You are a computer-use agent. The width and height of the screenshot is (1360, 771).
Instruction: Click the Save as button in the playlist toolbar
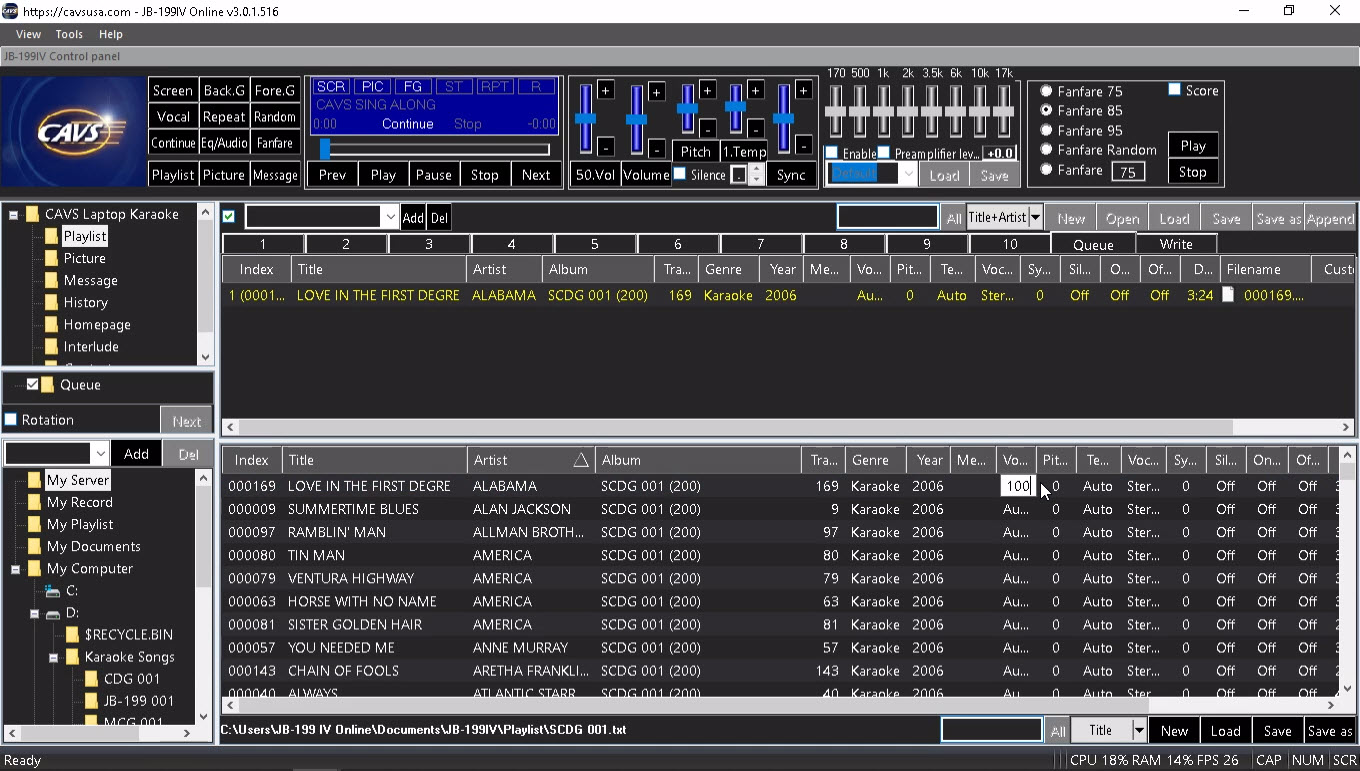1277,218
